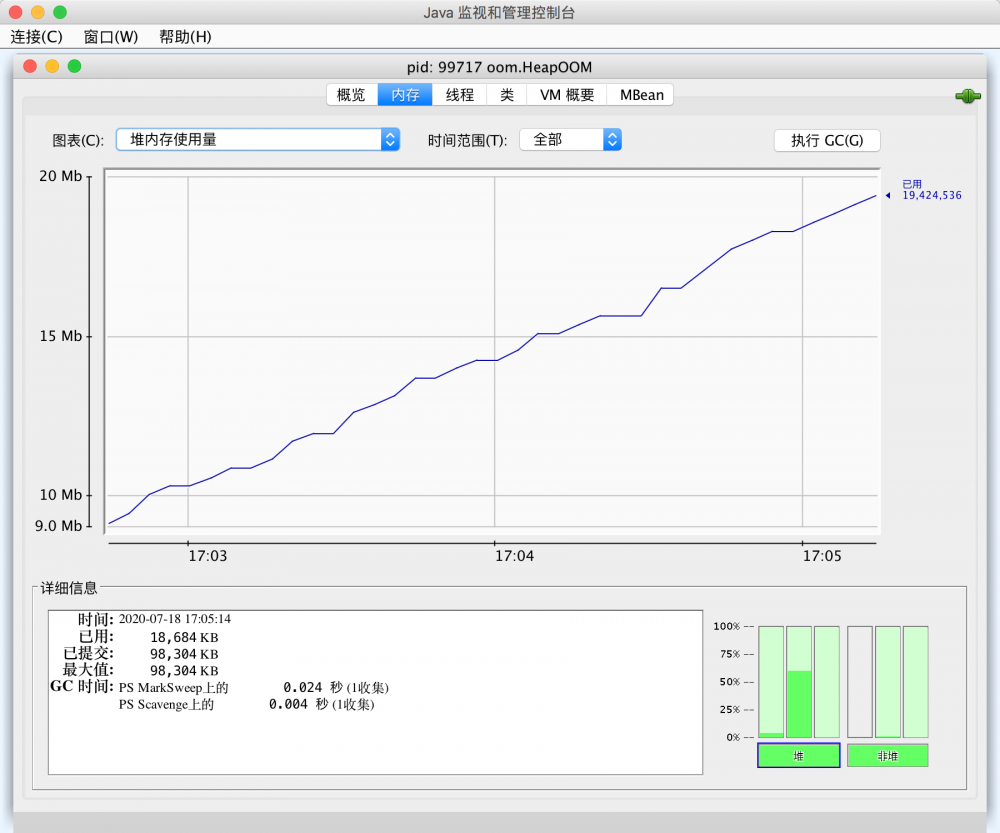Switch to the 线程 tab
The width and height of the screenshot is (1000, 833).
(458, 94)
